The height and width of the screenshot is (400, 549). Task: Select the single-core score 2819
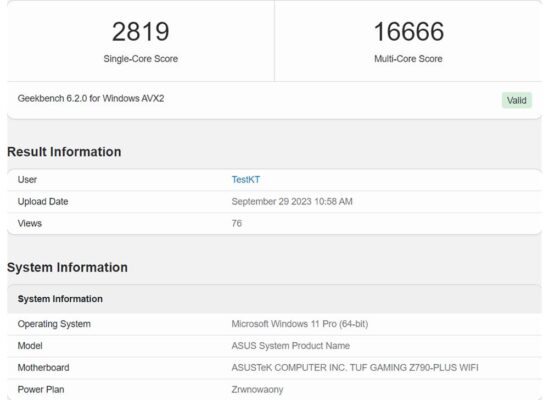point(141,32)
